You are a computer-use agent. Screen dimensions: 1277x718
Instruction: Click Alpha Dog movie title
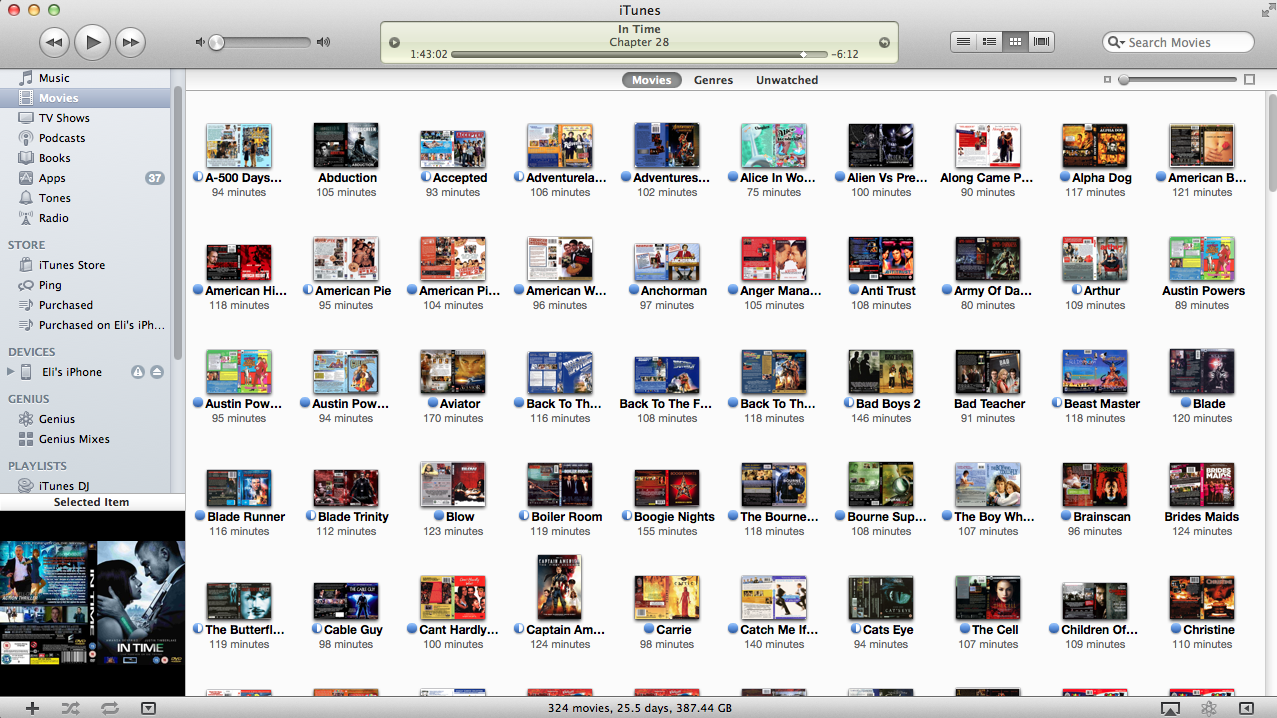click(1102, 178)
